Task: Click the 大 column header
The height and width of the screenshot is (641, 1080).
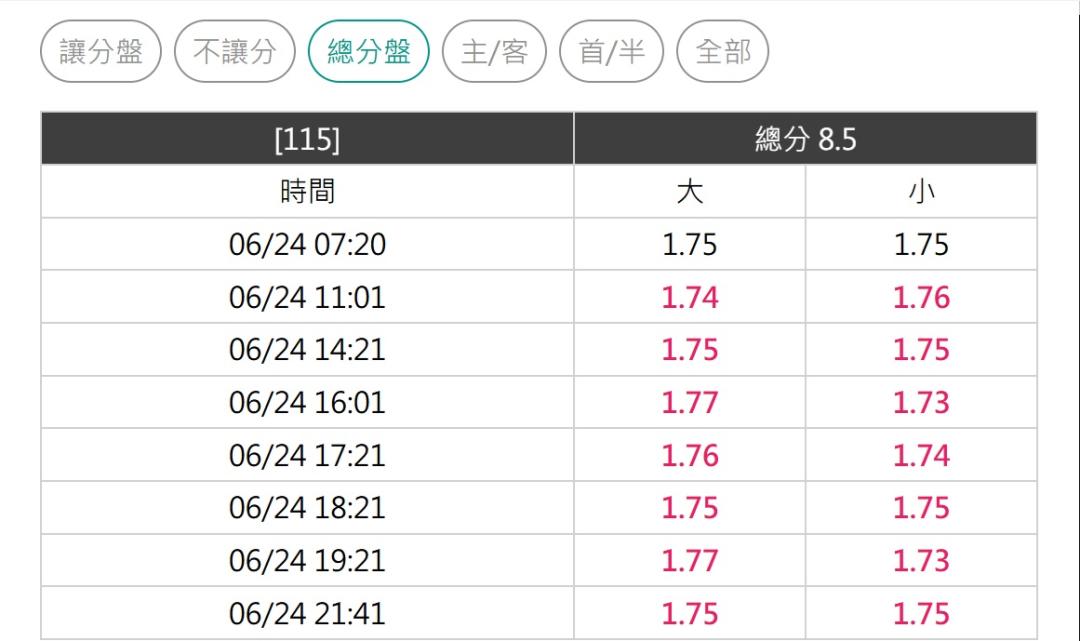Action: pyautogui.click(x=689, y=191)
